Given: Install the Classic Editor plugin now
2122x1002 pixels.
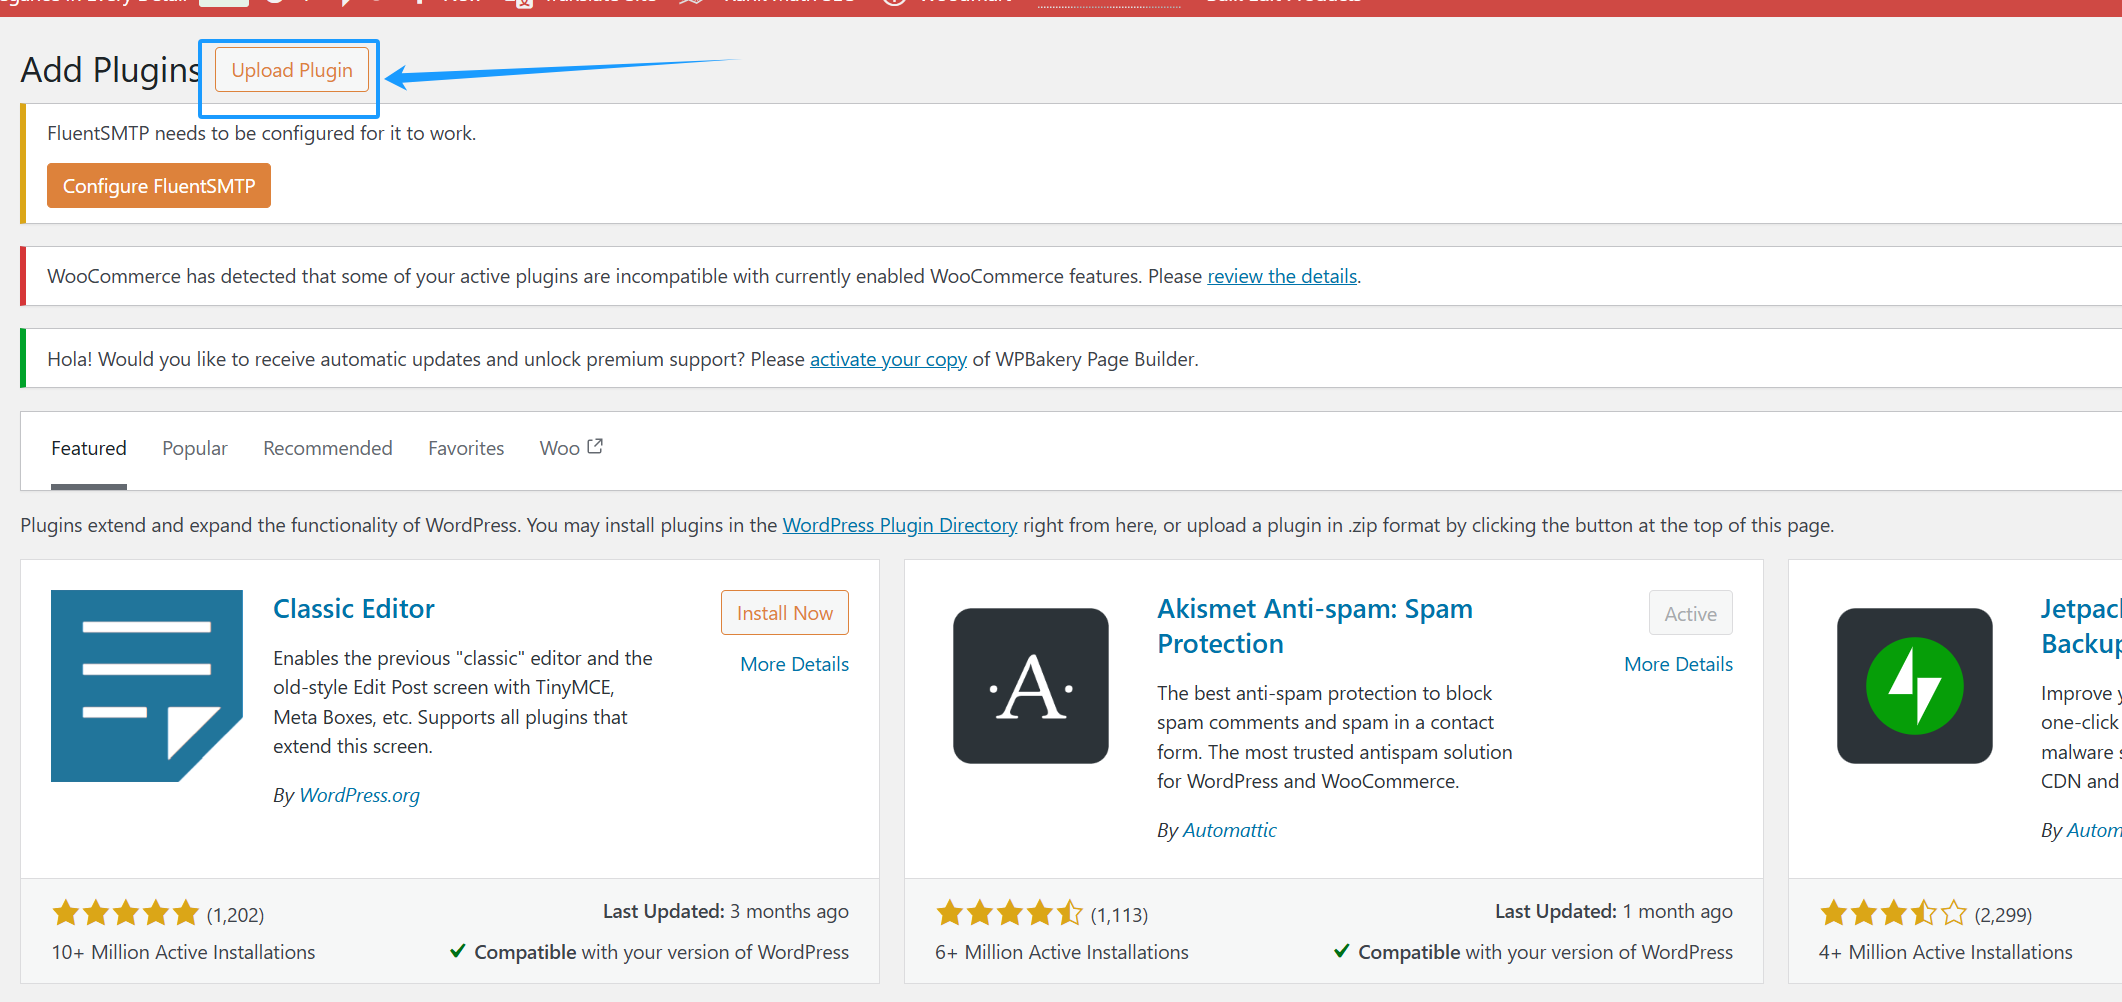Looking at the screenshot, I should click(784, 613).
